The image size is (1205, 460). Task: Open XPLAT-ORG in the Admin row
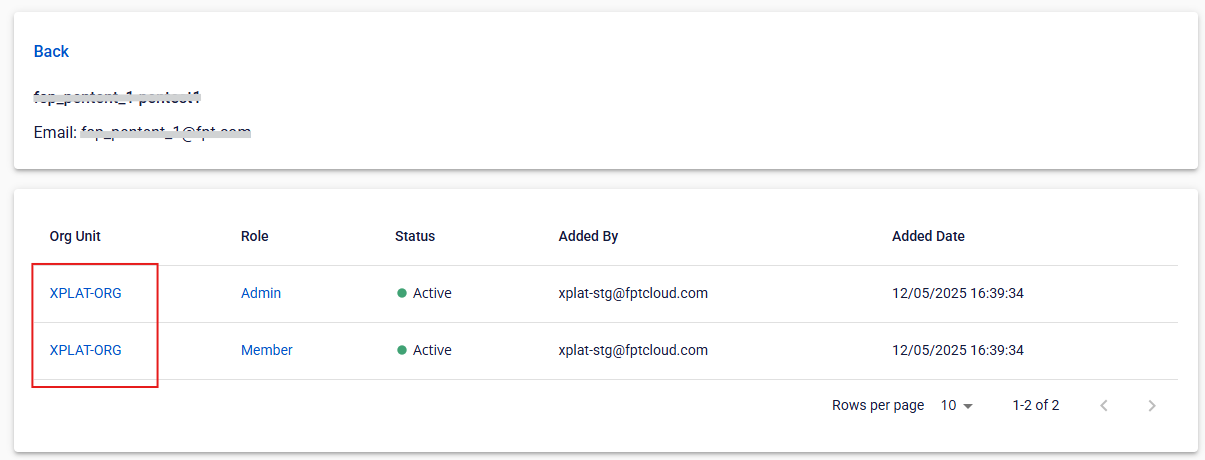coord(86,293)
